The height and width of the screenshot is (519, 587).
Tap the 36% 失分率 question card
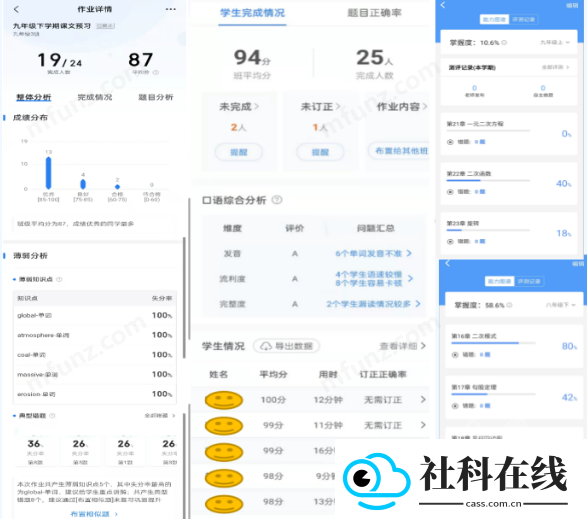point(35,452)
